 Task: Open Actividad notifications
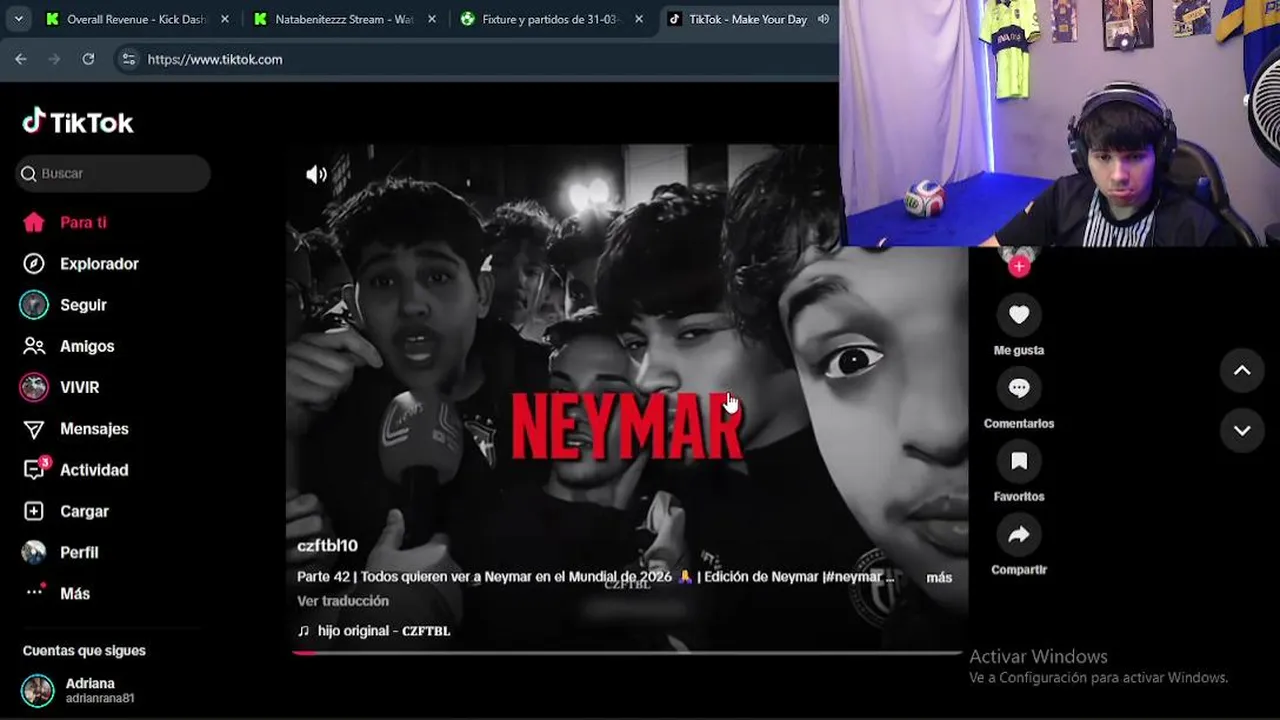[76, 470]
